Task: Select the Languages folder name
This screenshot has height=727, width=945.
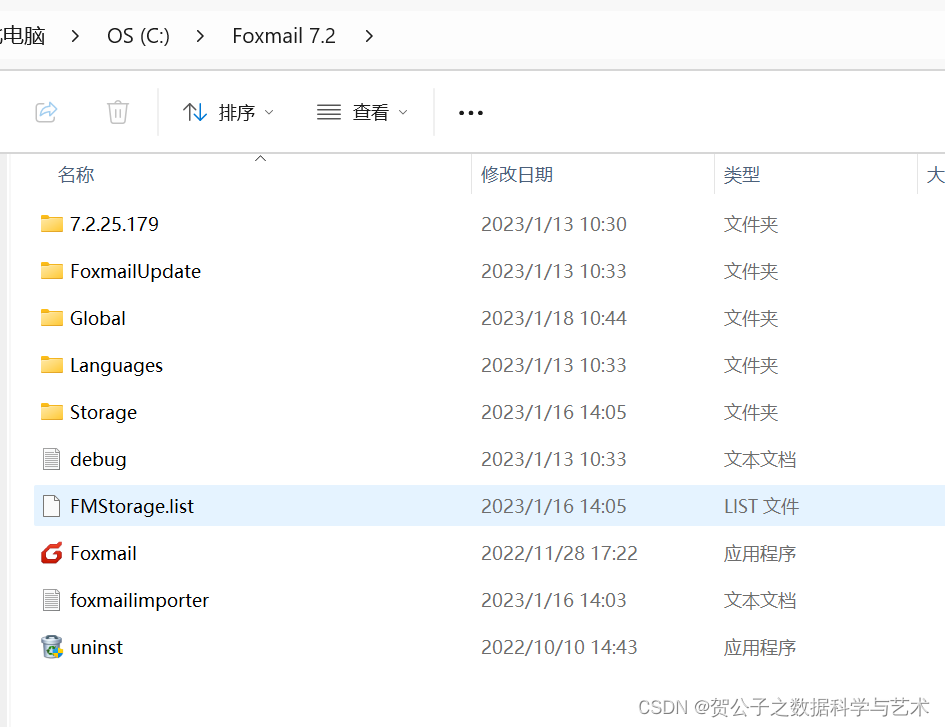Action: point(116,366)
